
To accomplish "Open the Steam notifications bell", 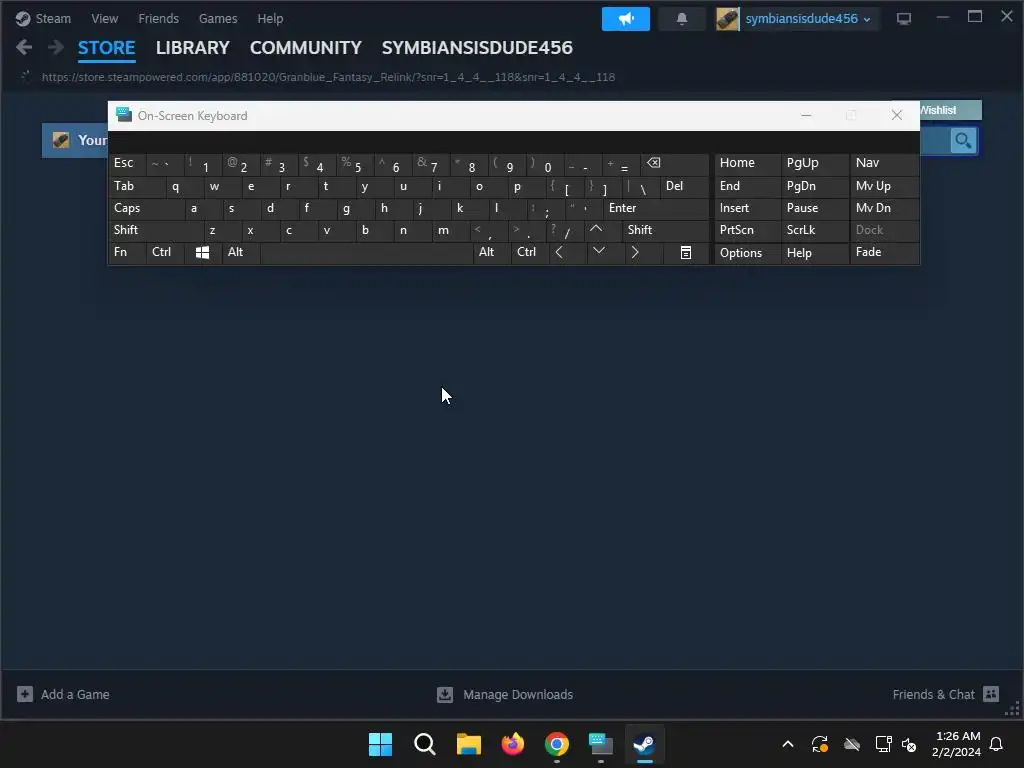I will pos(681,19).
